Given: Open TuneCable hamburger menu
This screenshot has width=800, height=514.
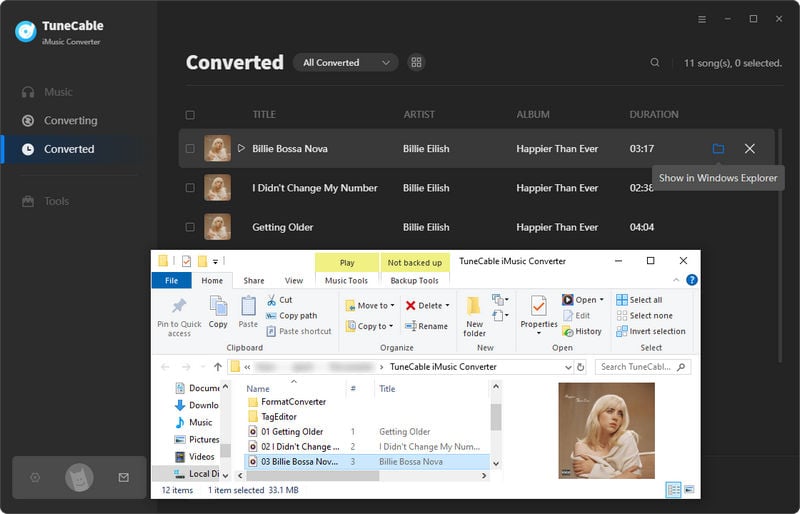Looking at the screenshot, I should (x=702, y=19).
